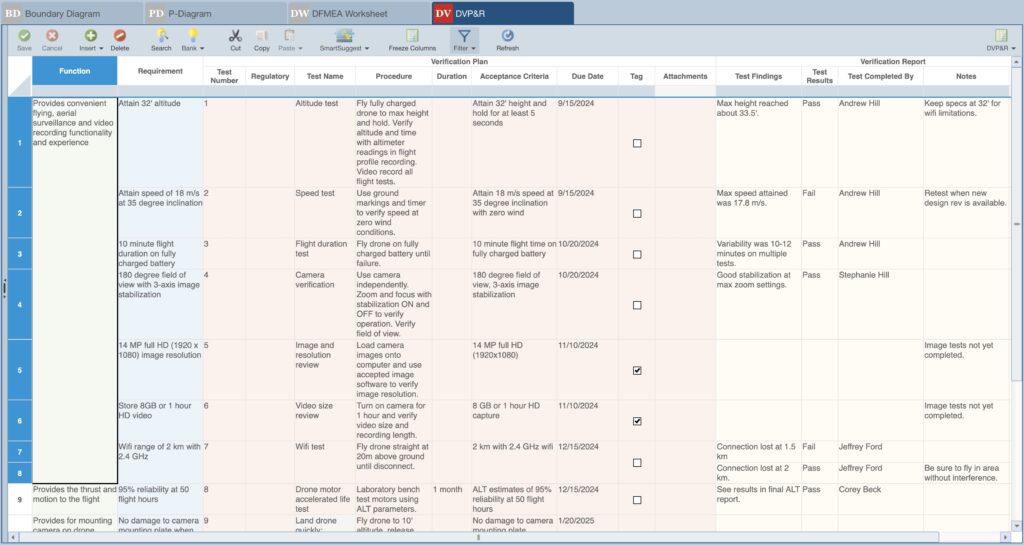The width and height of the screenshot is (1024, 545).
Task: Click the horizontal scrollbar at bottom
Action: [x=477, y=537]
